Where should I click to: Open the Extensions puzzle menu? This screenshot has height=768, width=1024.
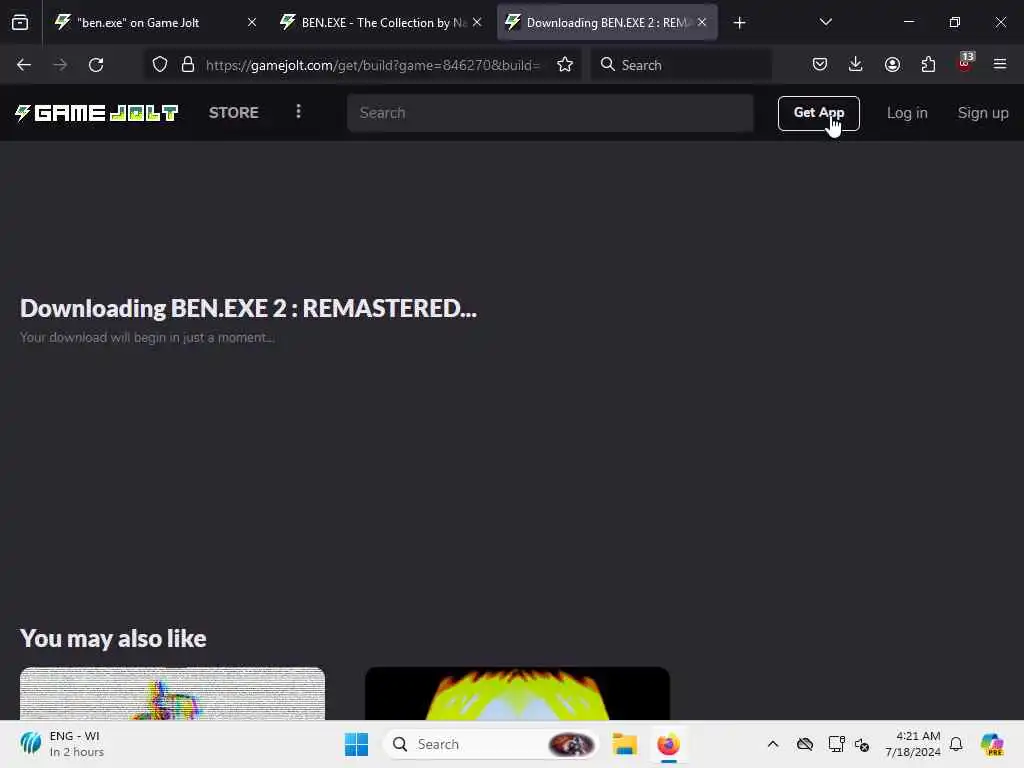coord(928,64)
